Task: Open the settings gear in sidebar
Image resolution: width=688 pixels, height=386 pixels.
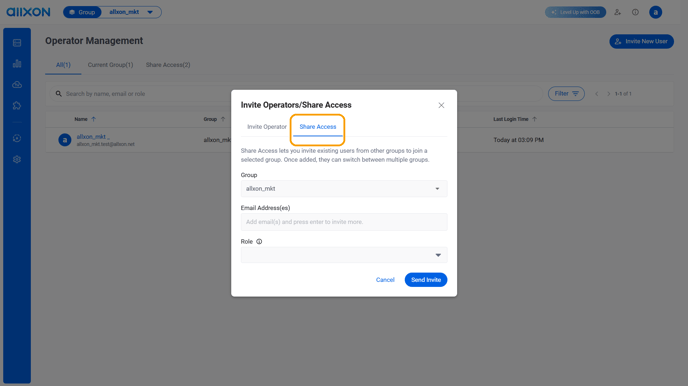Action: [x=17, y=159]
